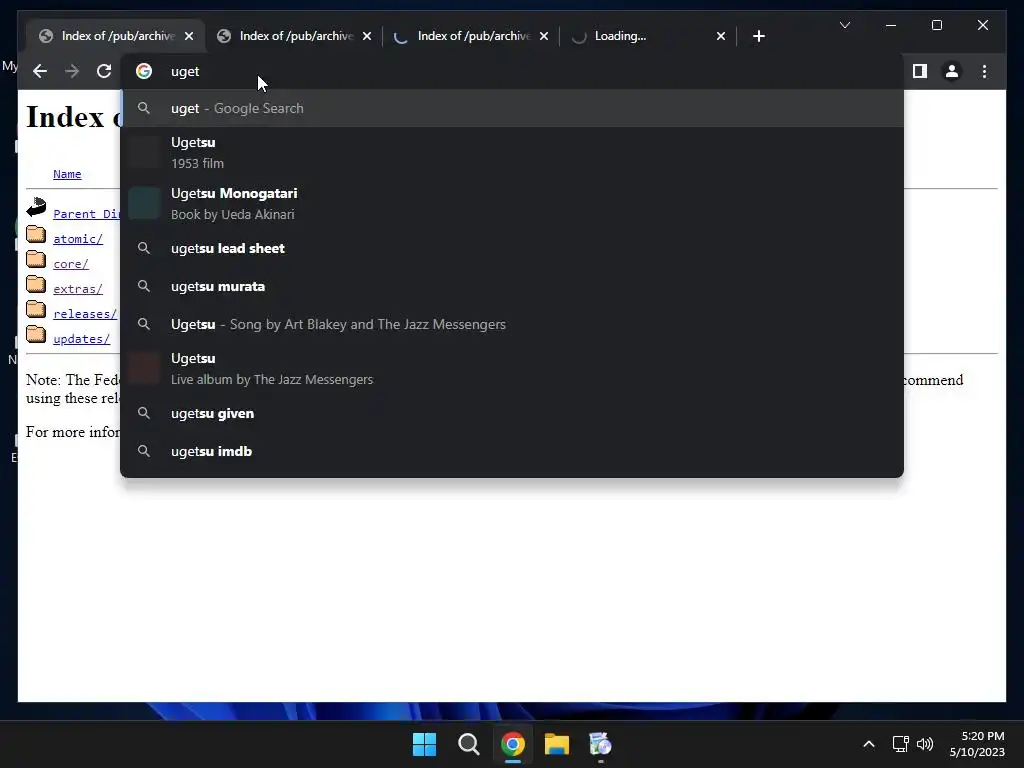
Task: Click the Ugetsu 1953 film thumbnail
Action: (144, 152)
